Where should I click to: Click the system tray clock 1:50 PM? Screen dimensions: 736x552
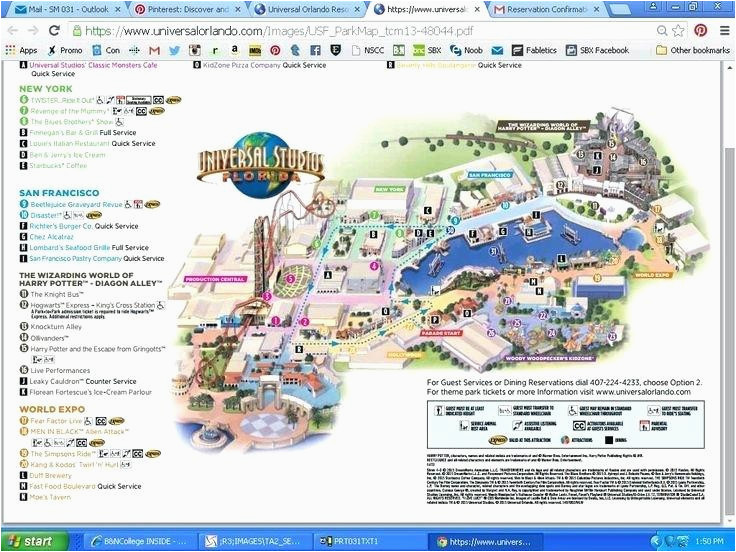click(x=710, y=542)
